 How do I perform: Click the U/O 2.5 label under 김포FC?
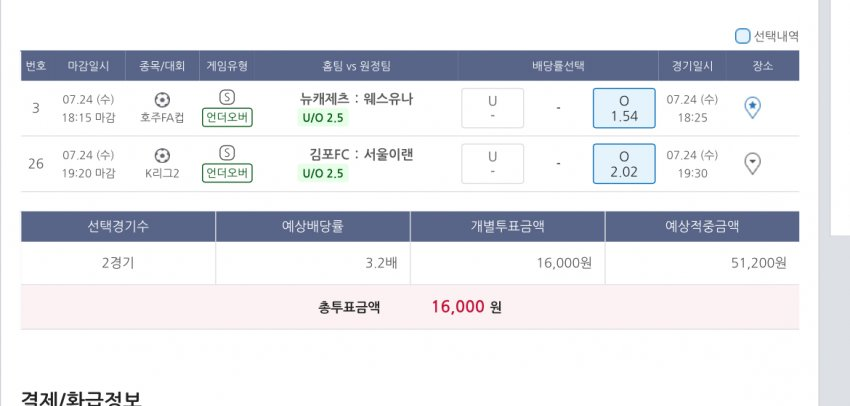click(x=323, y=174)
